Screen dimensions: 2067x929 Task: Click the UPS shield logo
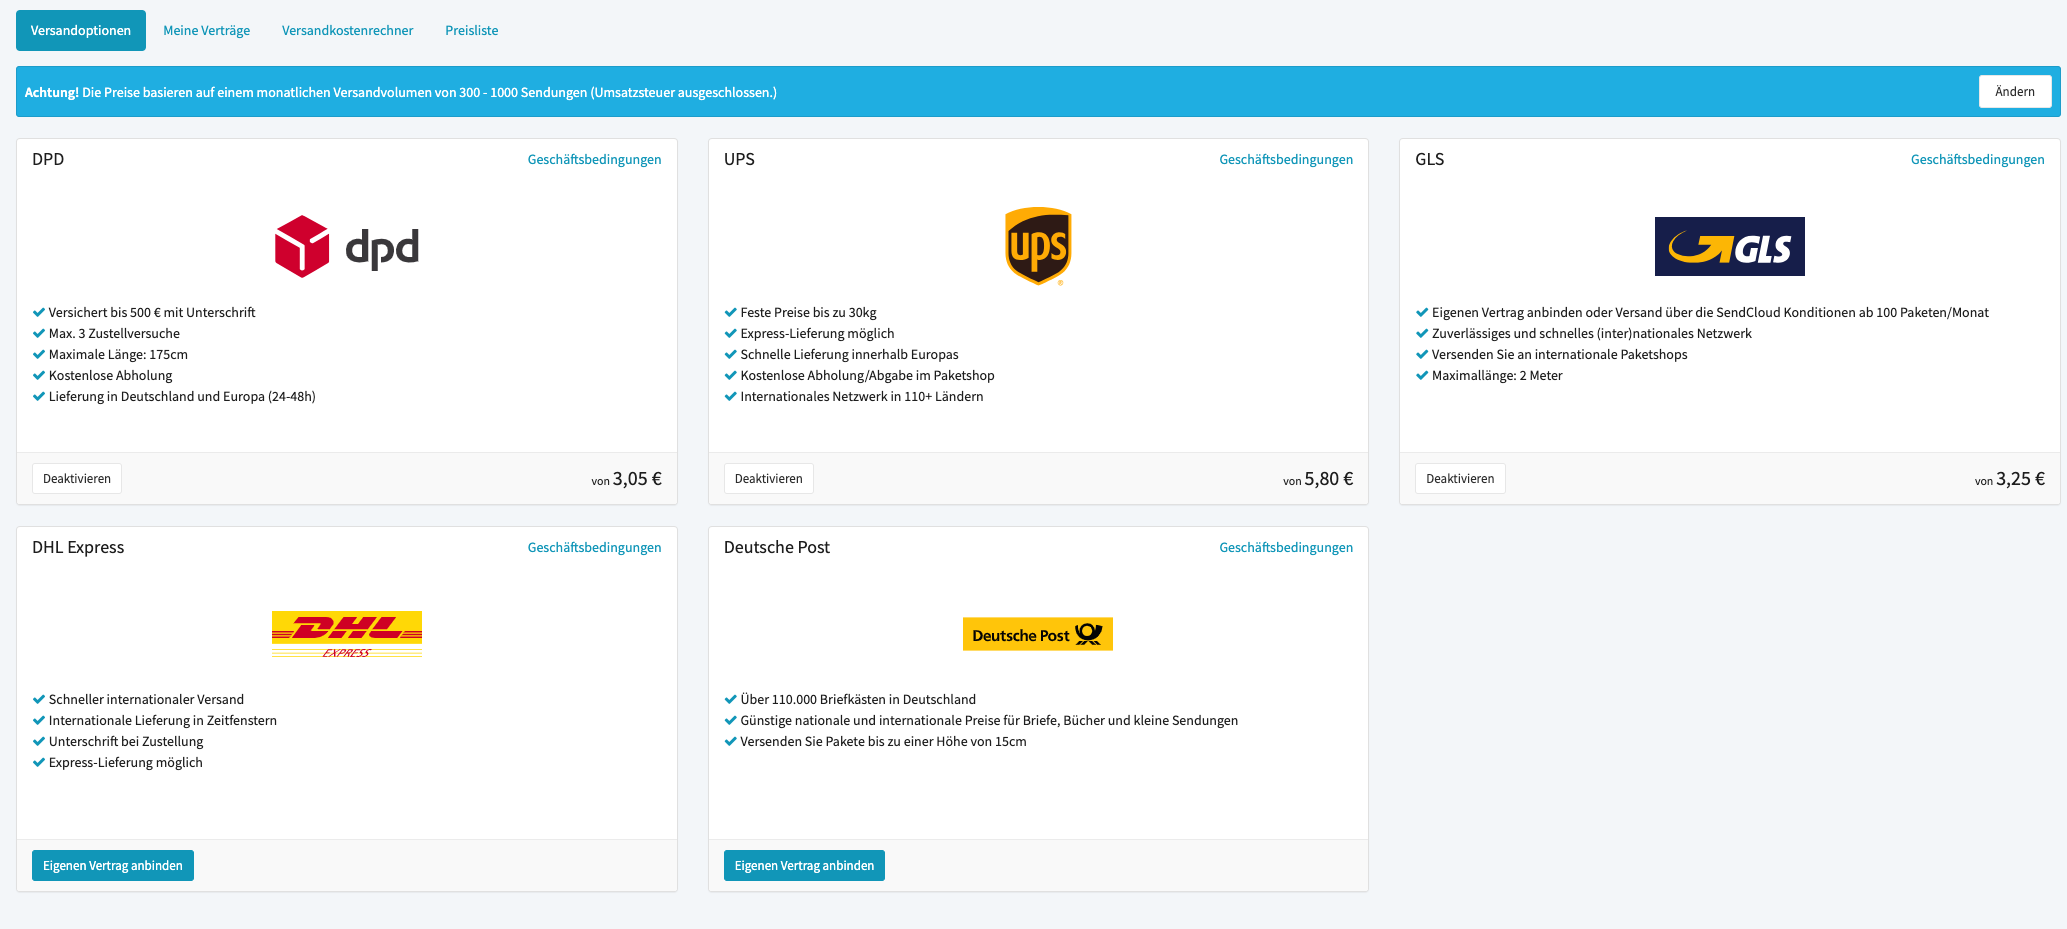tap(1038, 246)
